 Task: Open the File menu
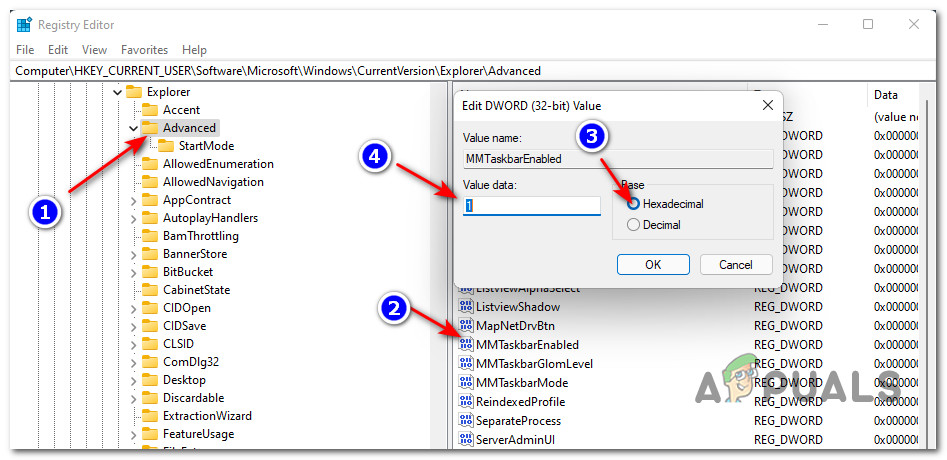[x=25, y=50]
